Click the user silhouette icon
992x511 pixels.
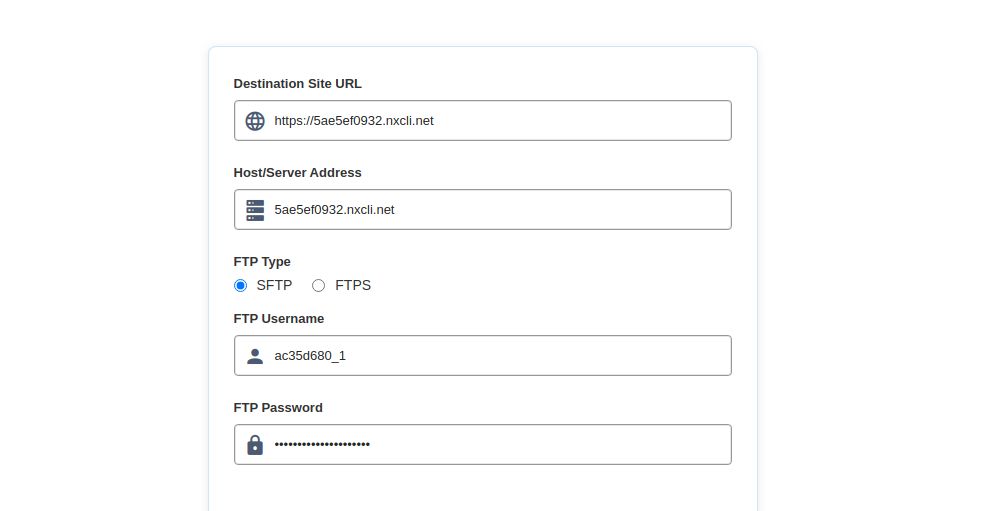[255, 356]
